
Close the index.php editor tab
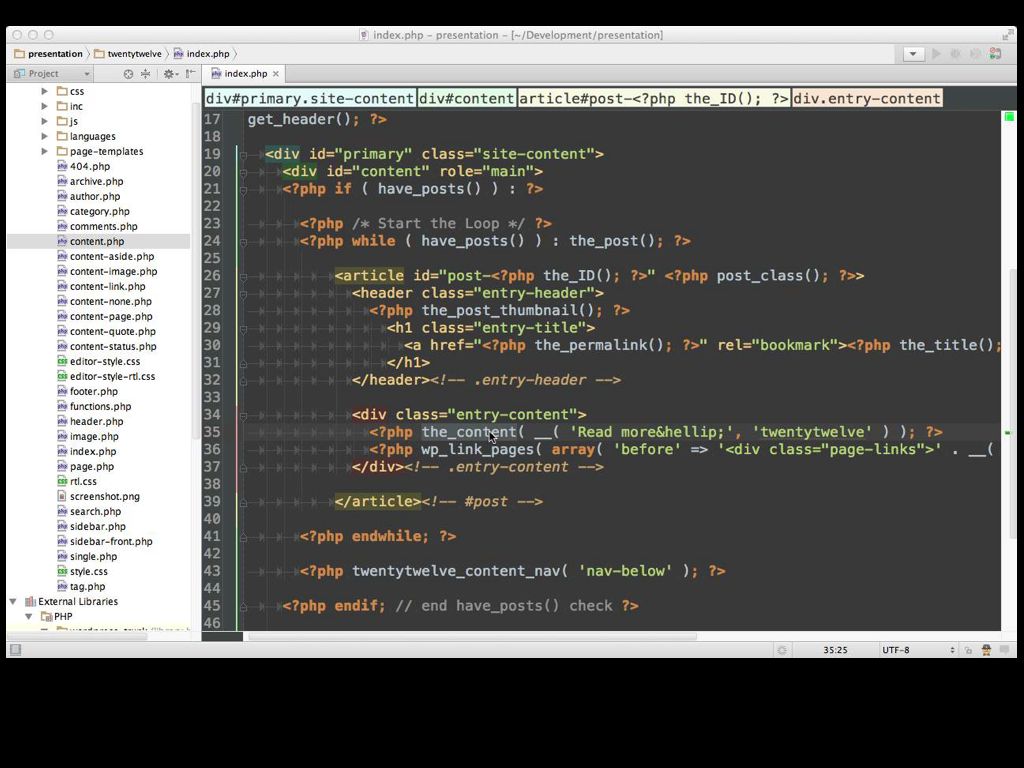pyautogui.click(x=277, y=74)
